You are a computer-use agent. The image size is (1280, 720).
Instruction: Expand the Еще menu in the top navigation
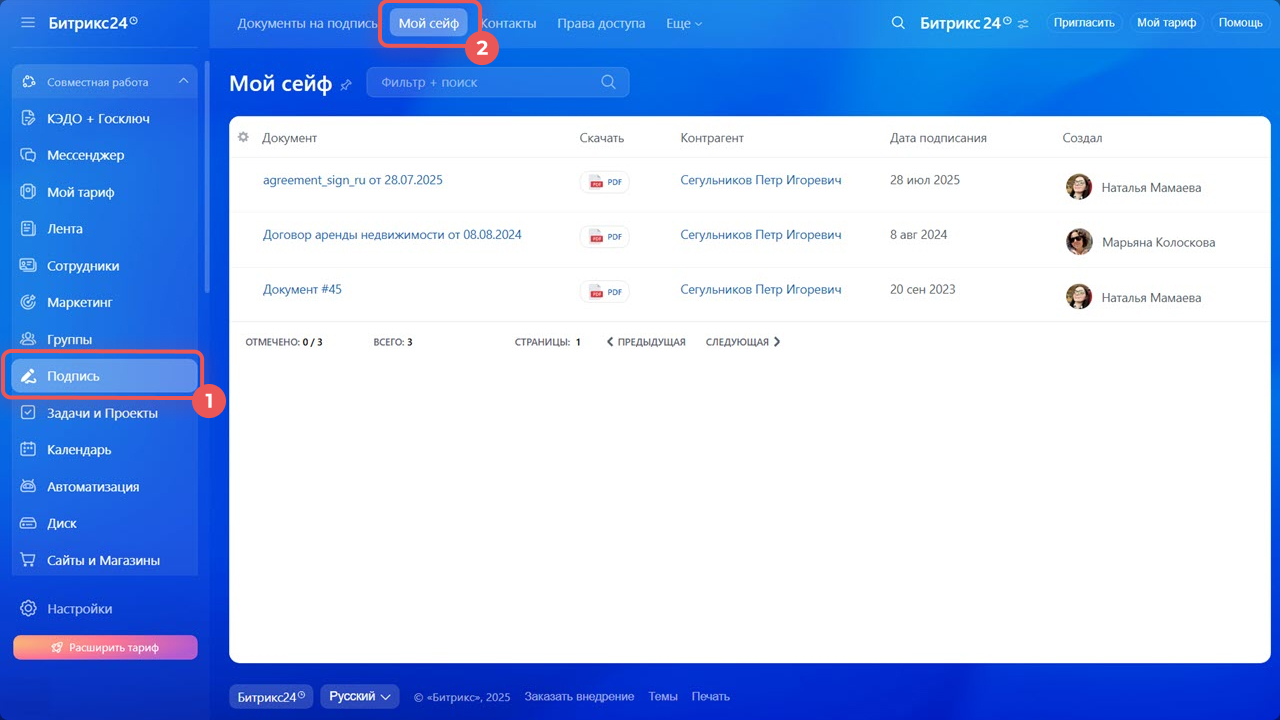[x=684, y=23]
